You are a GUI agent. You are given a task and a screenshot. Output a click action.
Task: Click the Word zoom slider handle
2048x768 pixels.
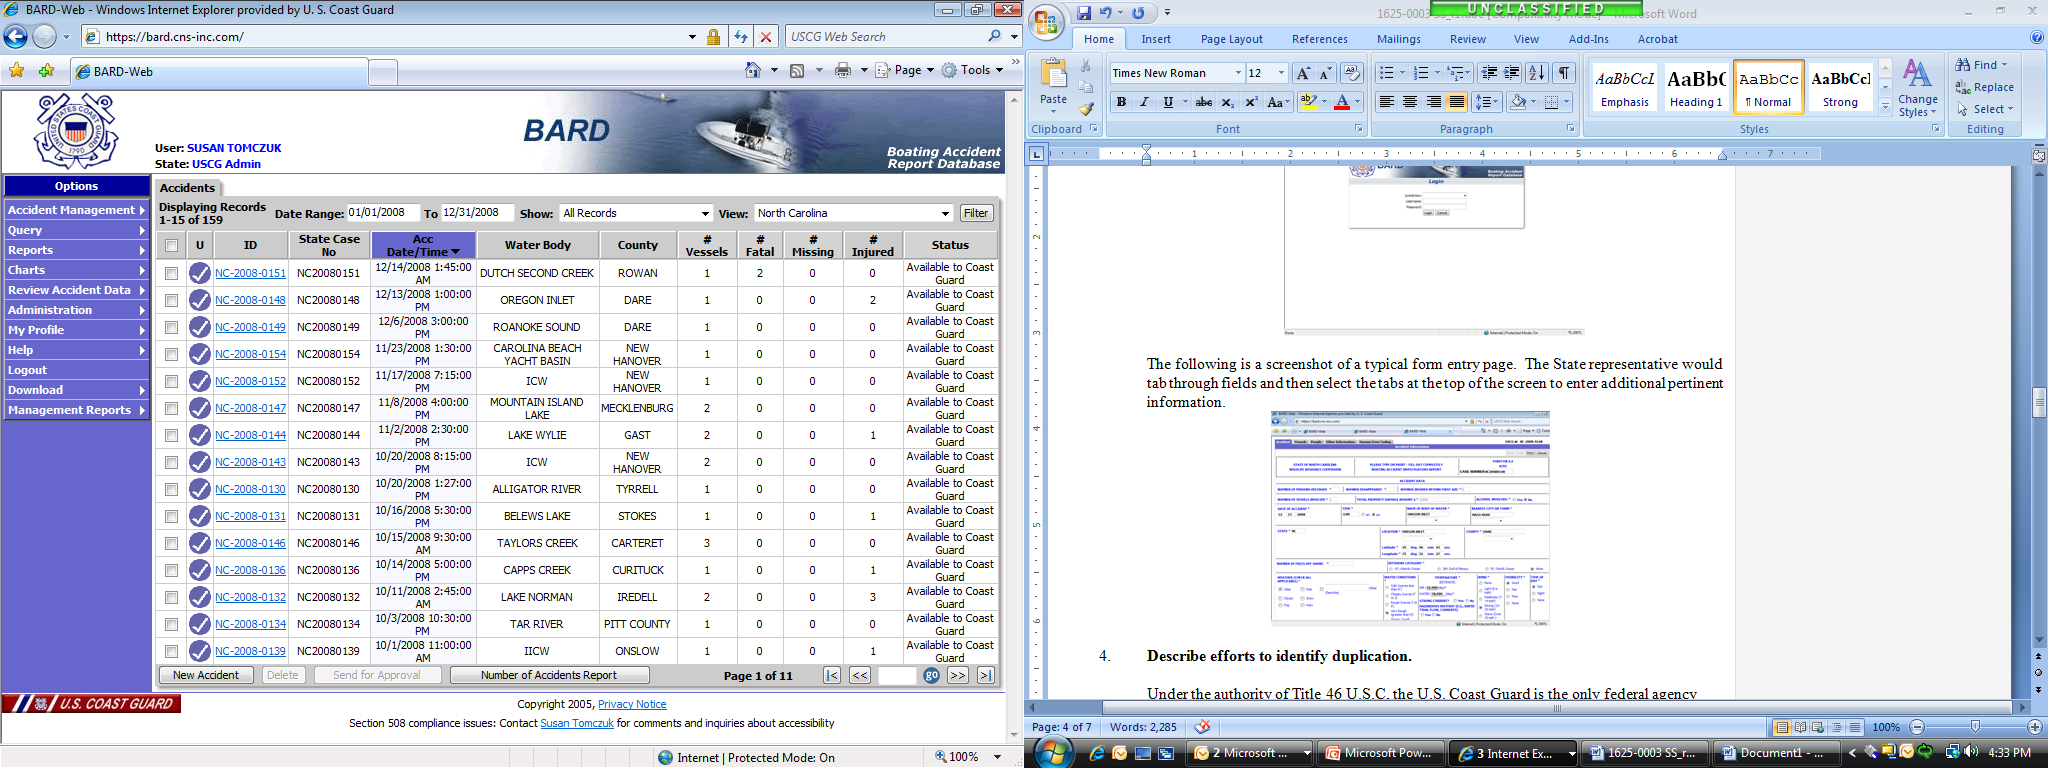(x=1975, y=727)
